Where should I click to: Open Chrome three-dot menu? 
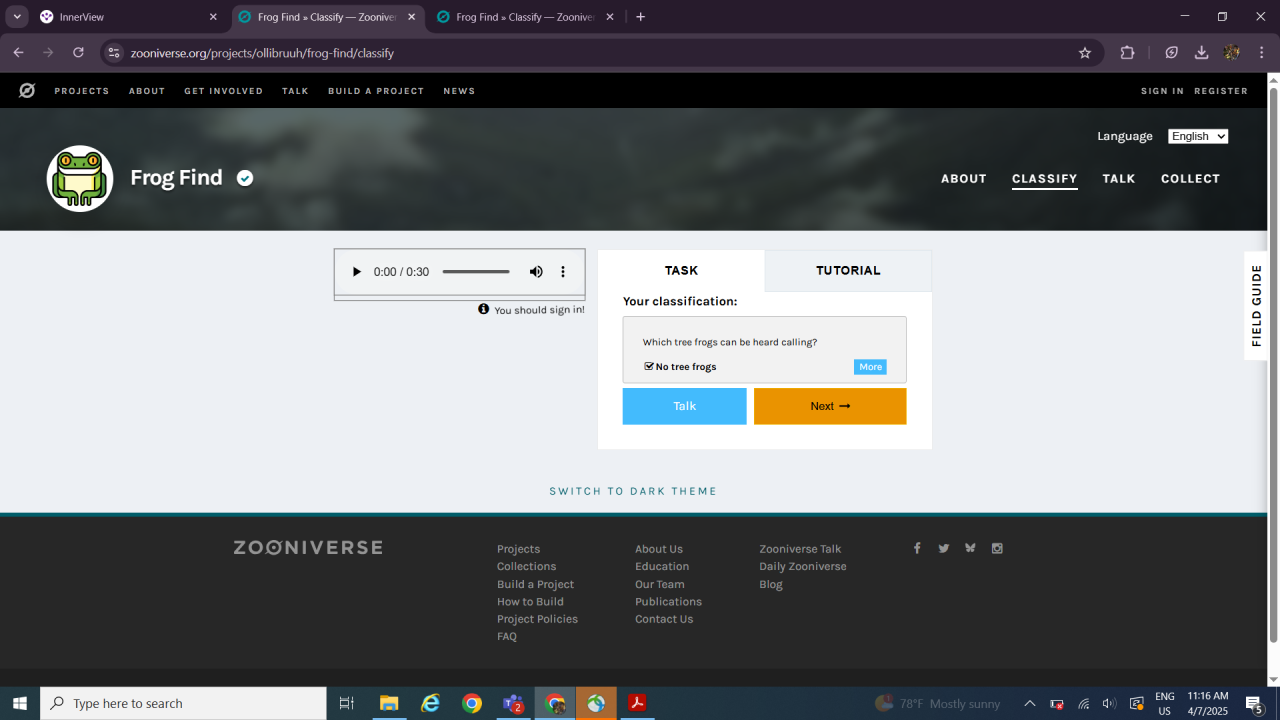pyautogui.click(x=1262, y=53)
